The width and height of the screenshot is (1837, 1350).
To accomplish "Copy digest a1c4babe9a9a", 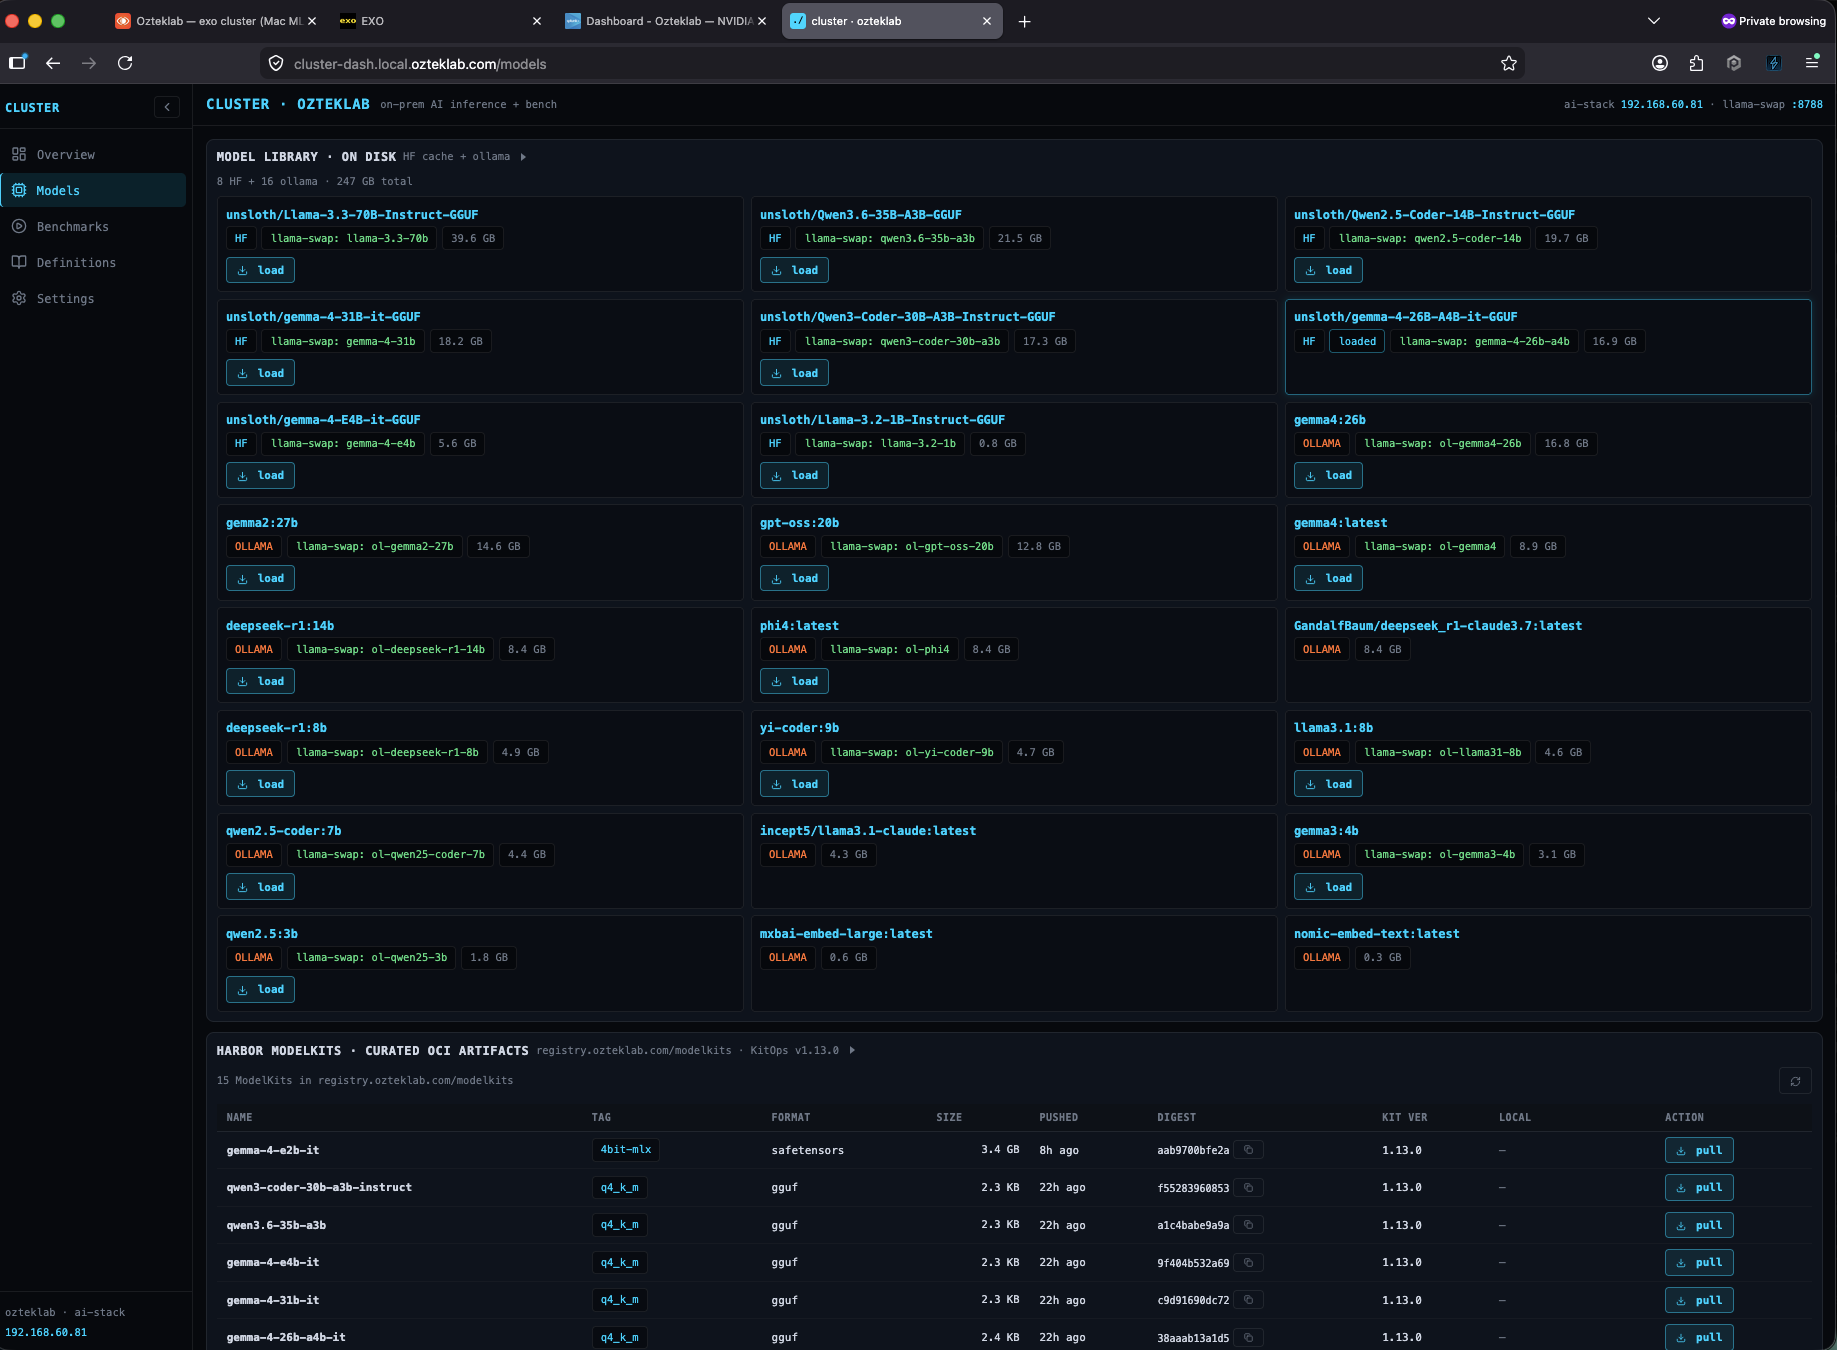I will tap(1248, 1225).
